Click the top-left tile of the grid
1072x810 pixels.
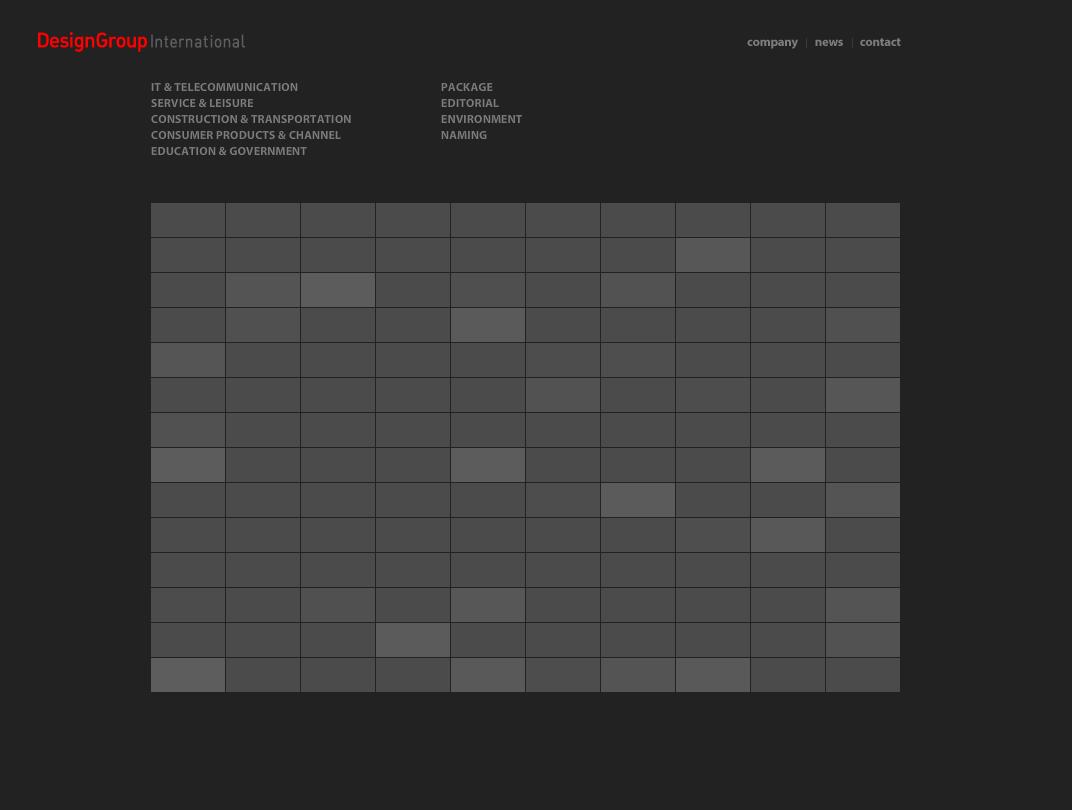pyautogui.click(x=188, y=220)
